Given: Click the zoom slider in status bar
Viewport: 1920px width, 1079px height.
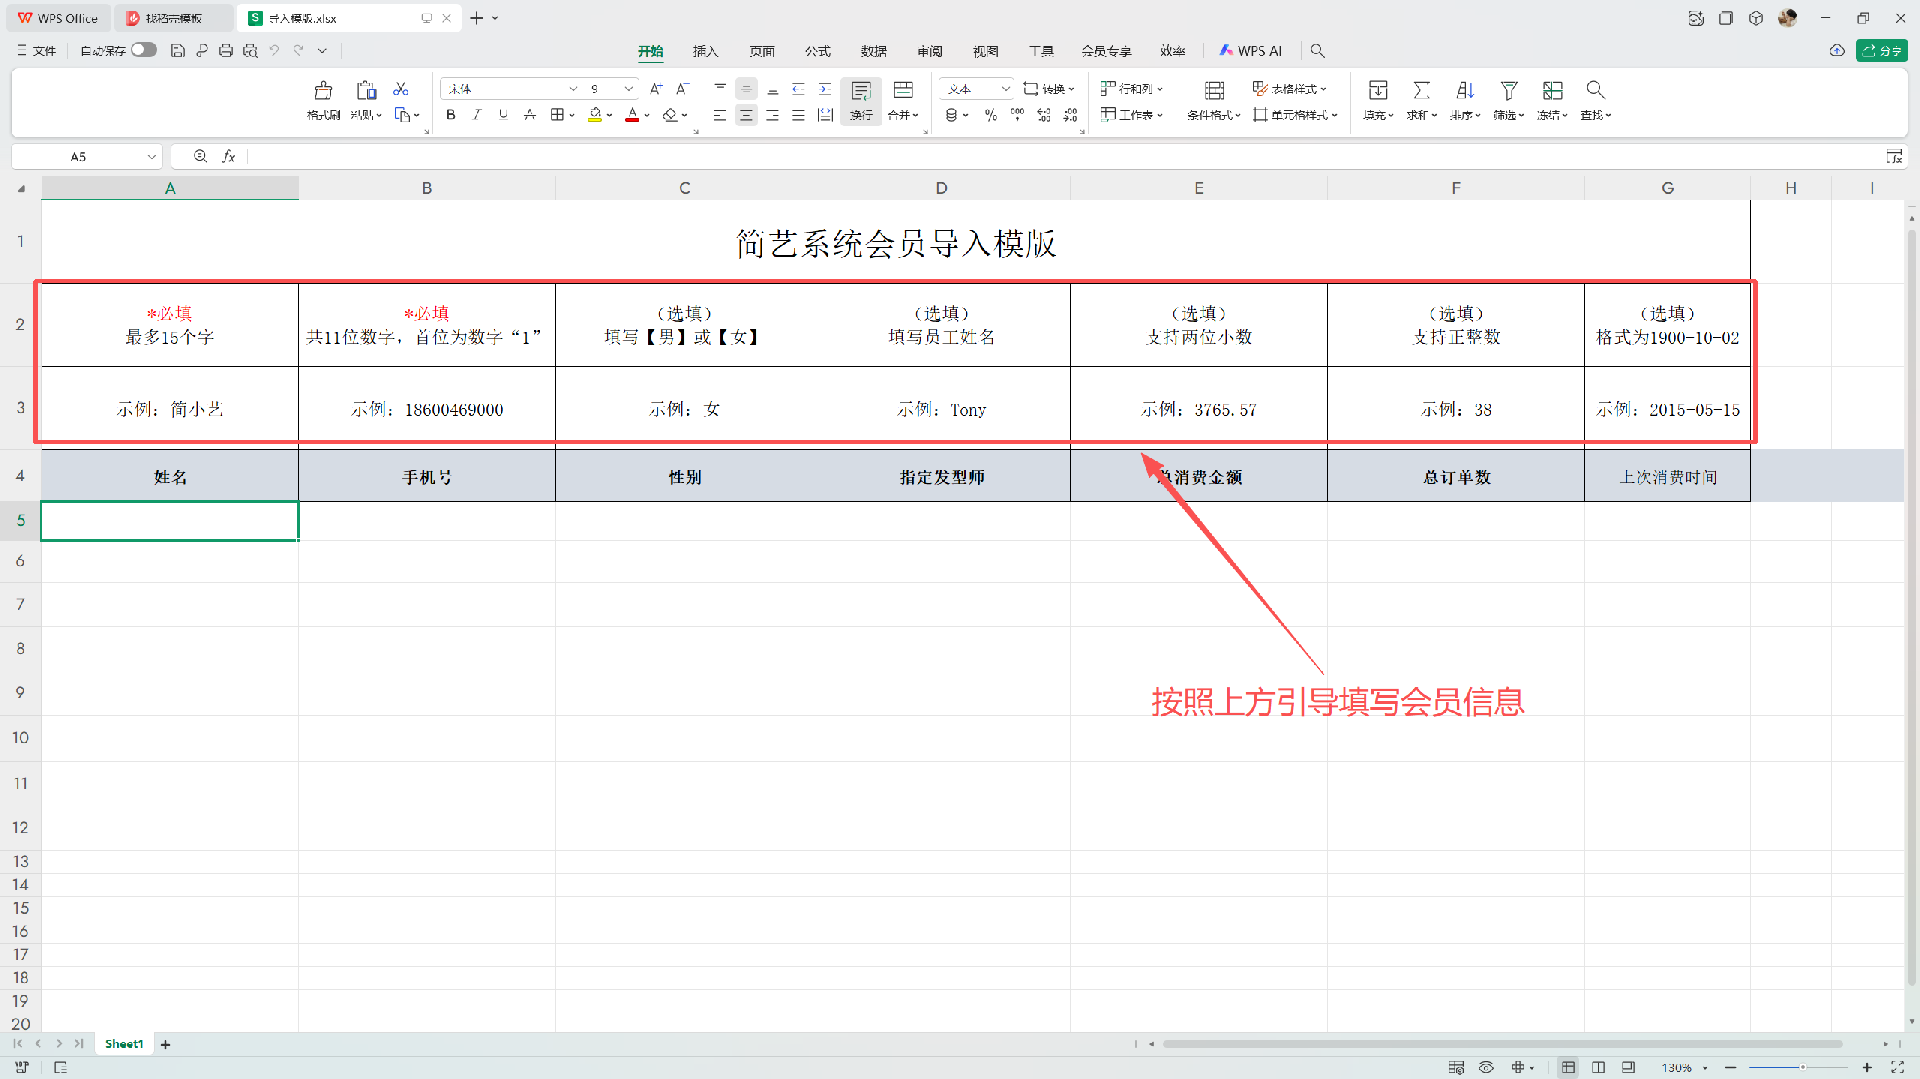Looking at the screenshot, I should (x=1802, y=1068).
